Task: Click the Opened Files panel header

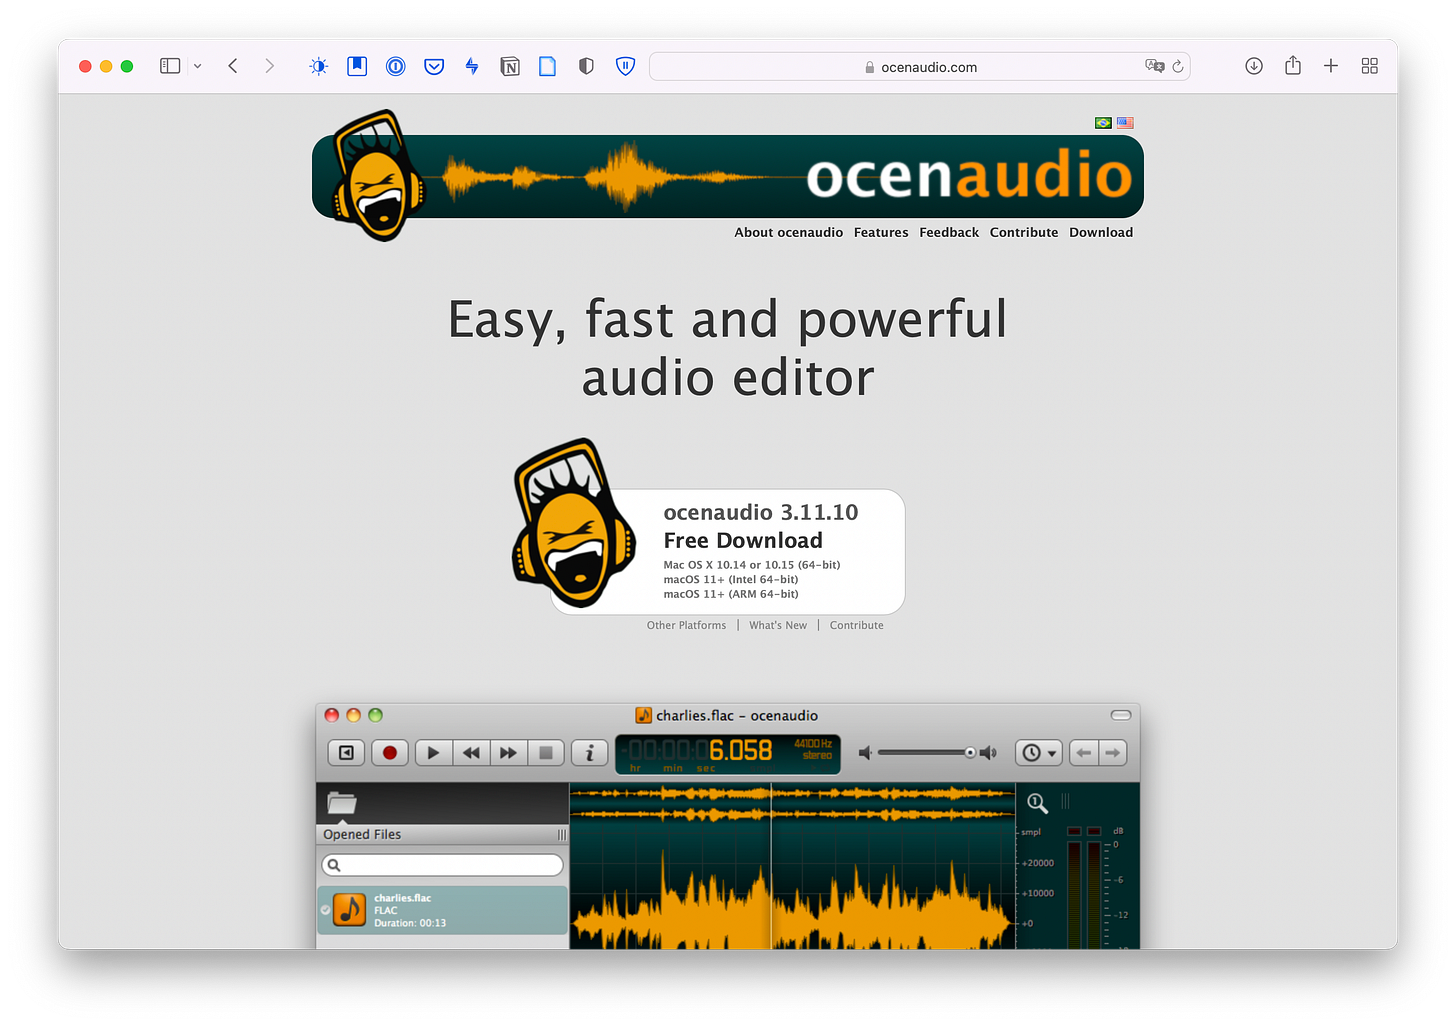Action: point(443,834)
